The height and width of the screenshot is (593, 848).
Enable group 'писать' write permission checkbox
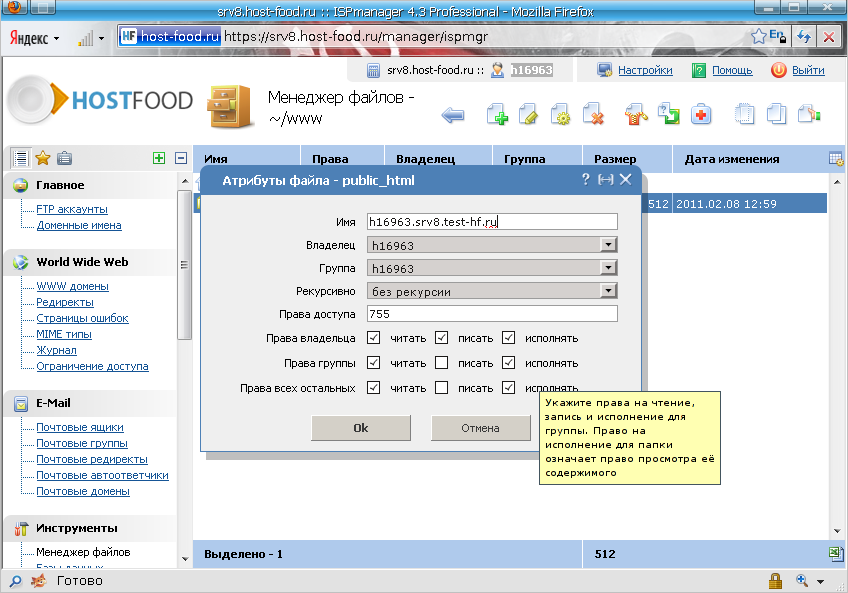441,363
